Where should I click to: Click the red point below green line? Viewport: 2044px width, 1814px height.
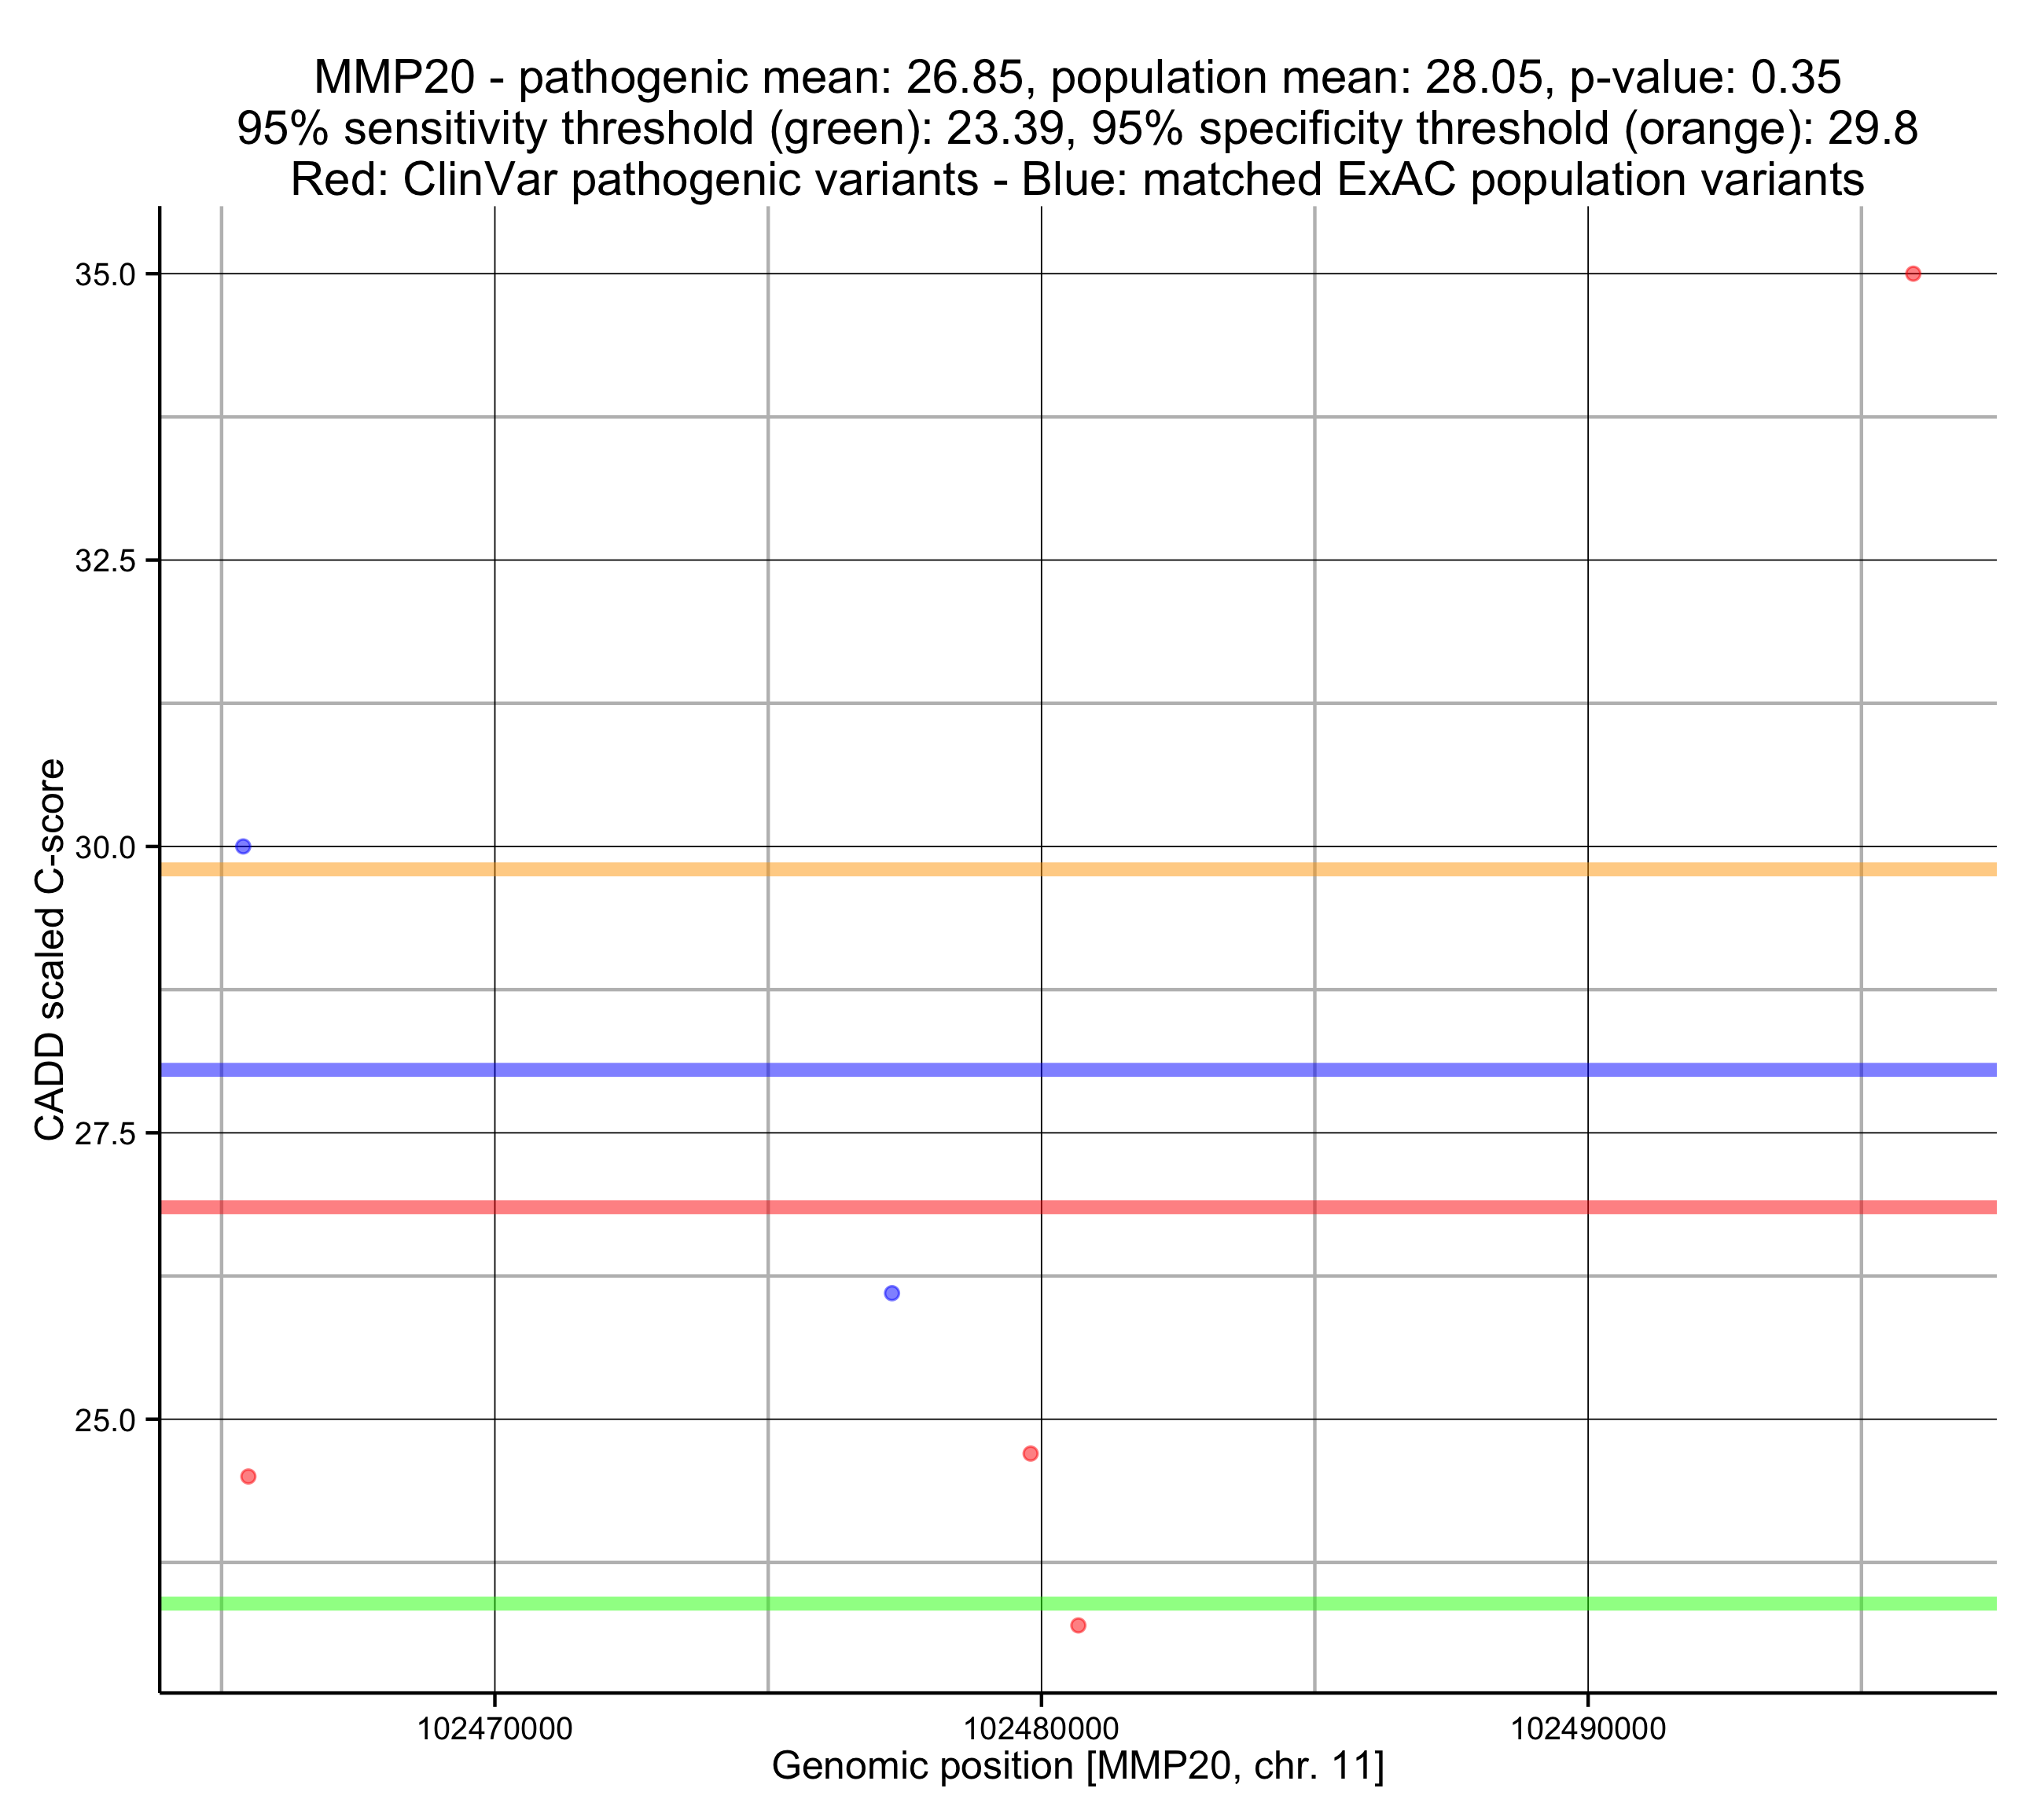pos(1078,1625)
